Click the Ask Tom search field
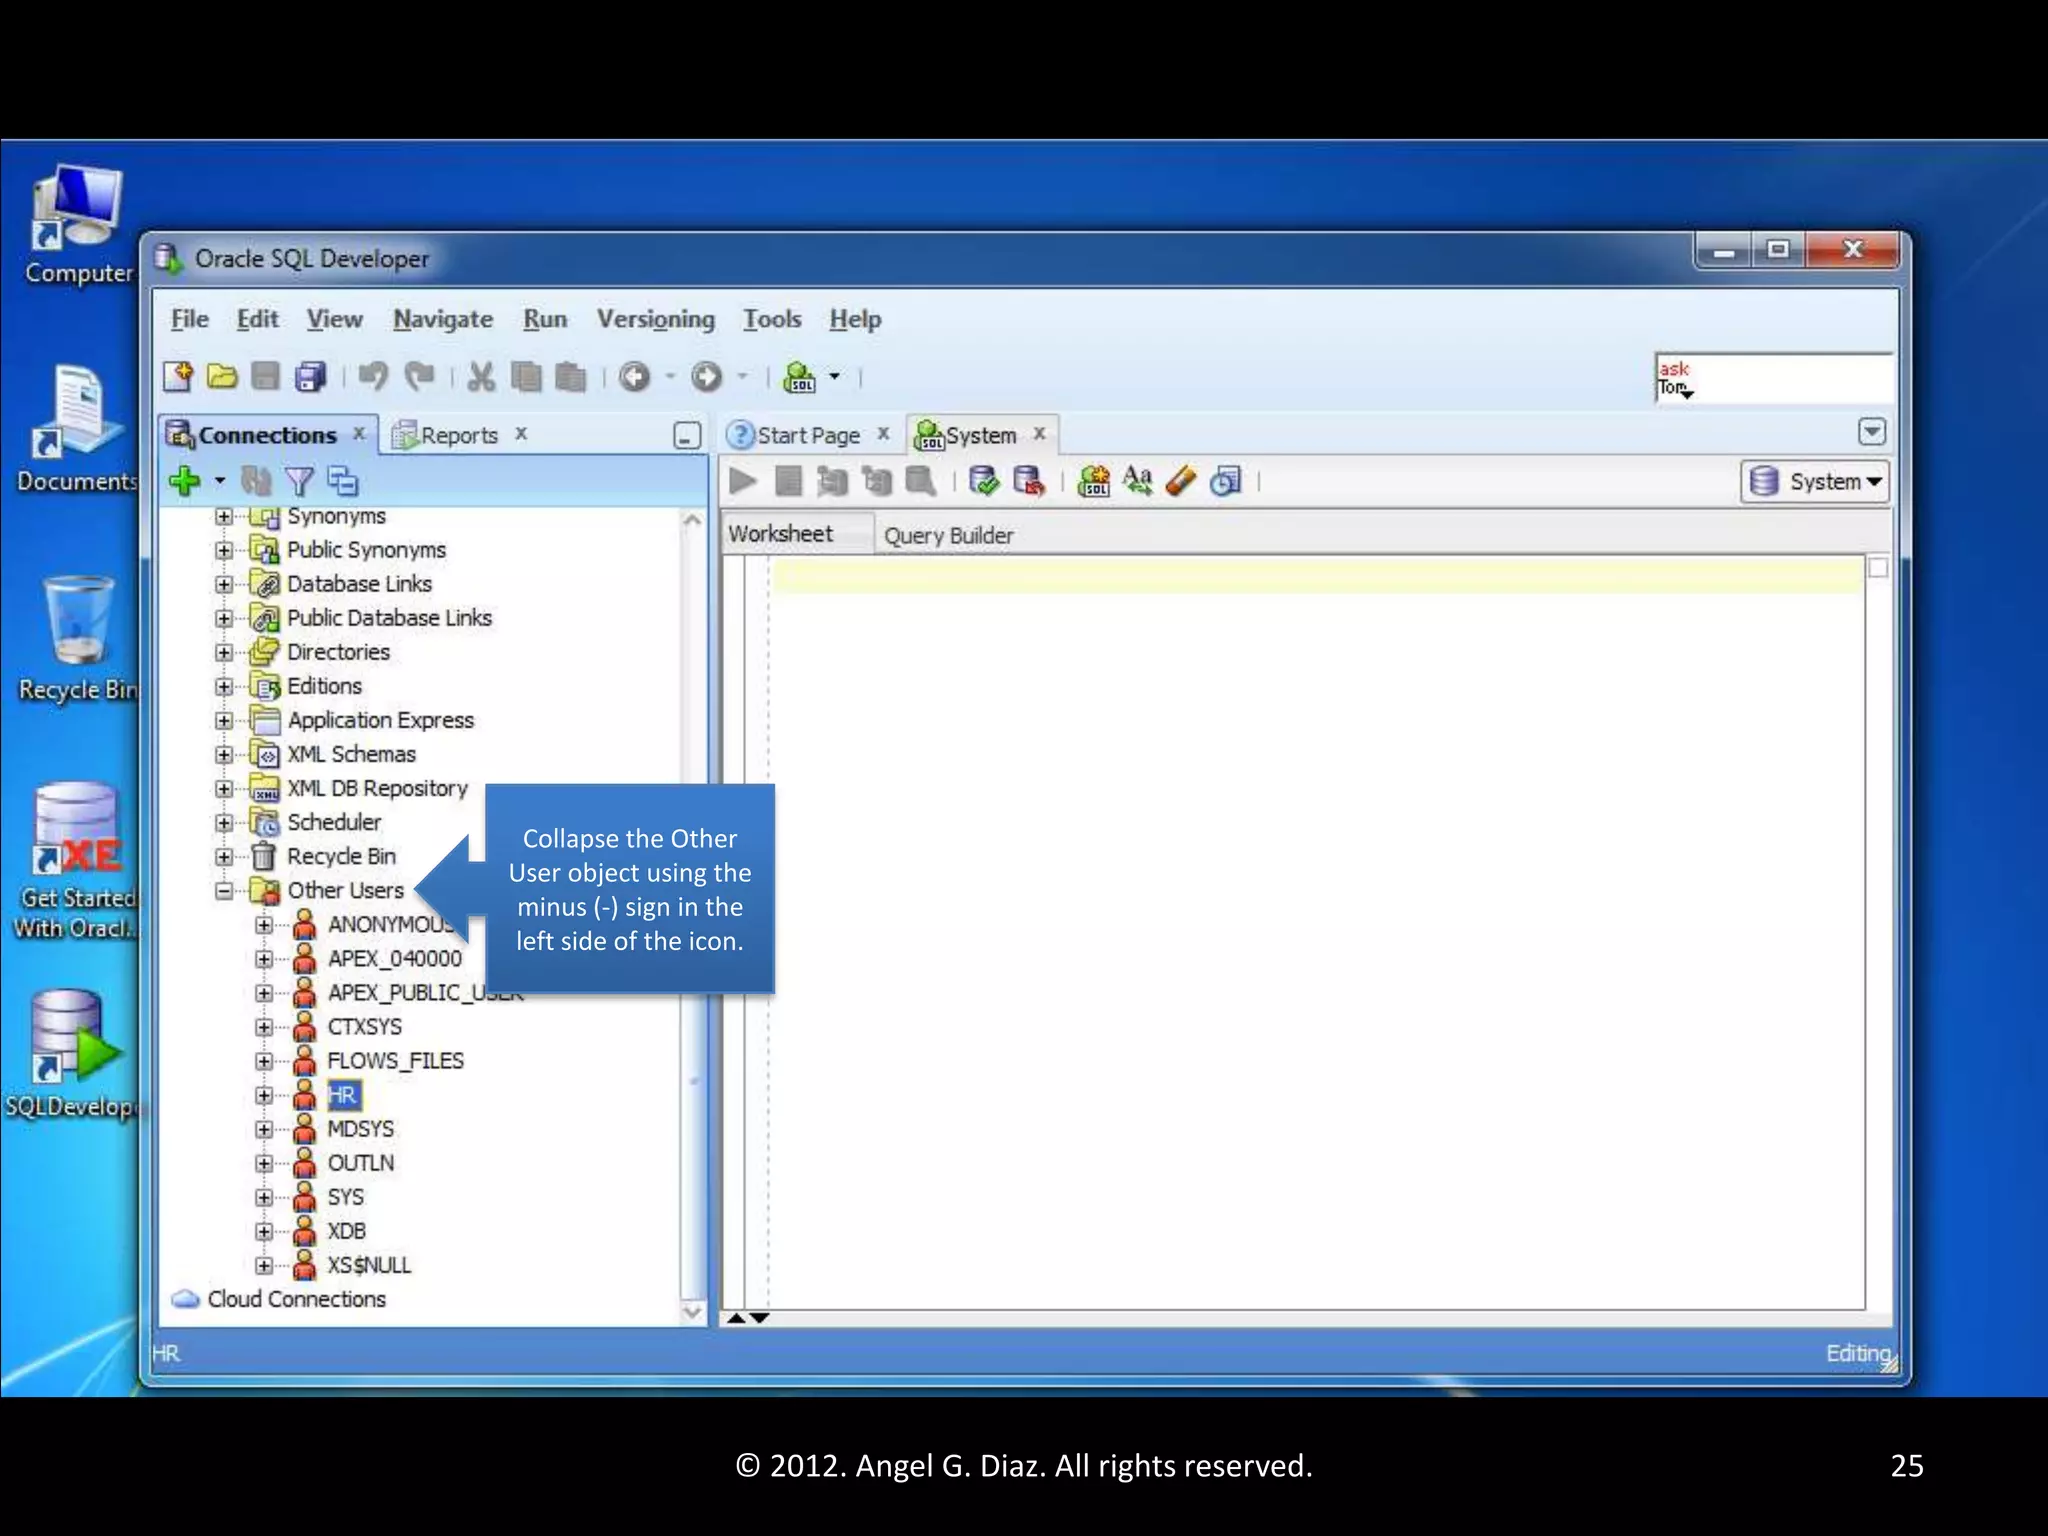Image resolution: width=2048 pixels, height=1536 pixels. click(1790, 378)
